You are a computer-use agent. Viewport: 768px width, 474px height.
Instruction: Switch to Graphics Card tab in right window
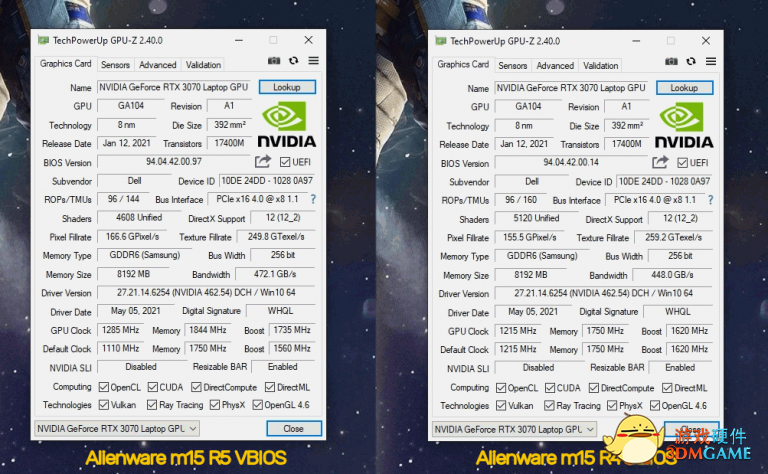(463, 64)
